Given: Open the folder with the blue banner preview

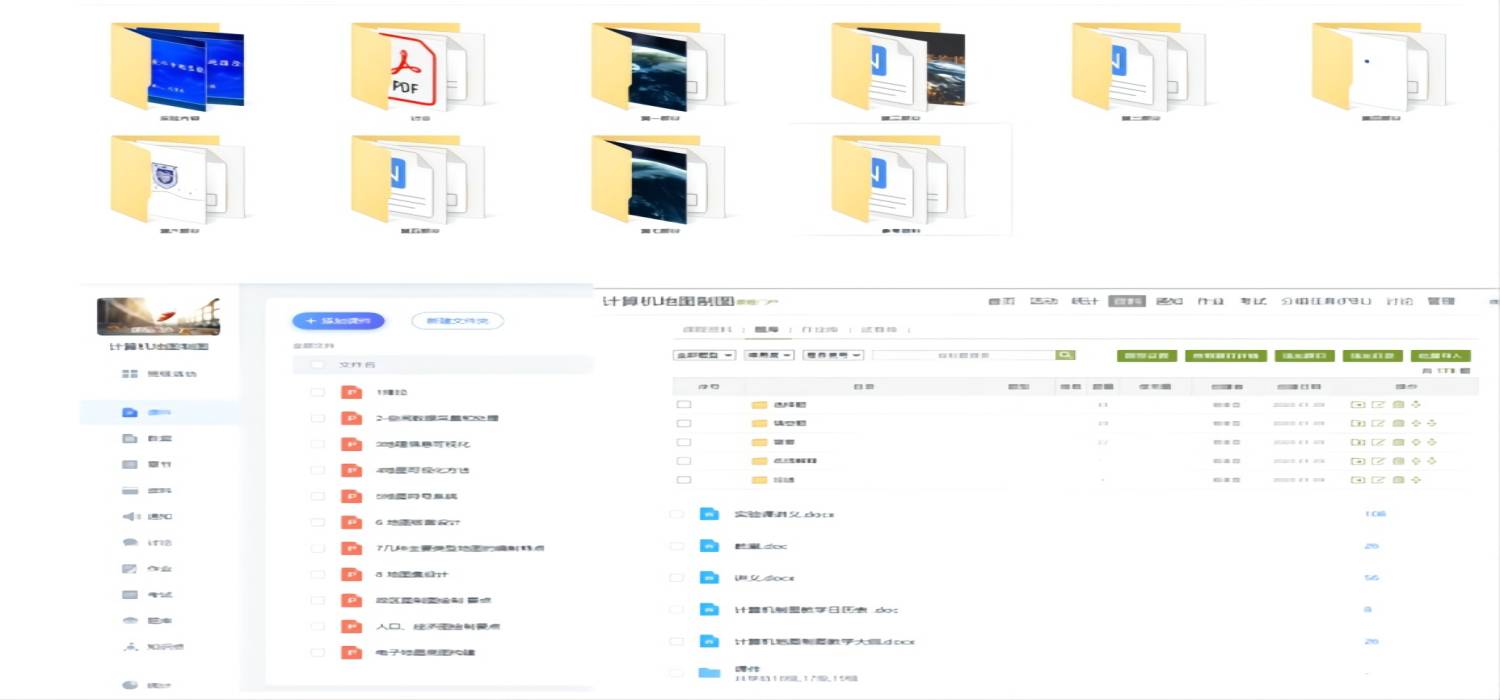Looking at the screenshot, I should [x=178, y=68].
